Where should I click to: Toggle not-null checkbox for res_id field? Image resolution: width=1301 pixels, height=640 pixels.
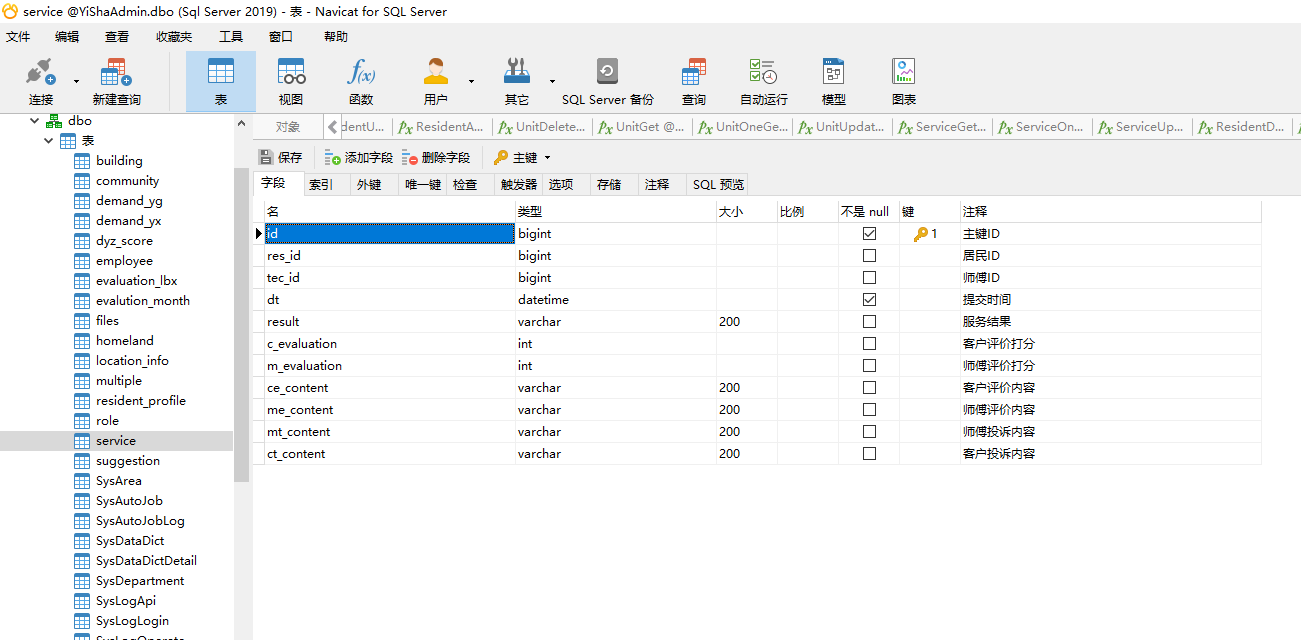[x=869, y=256]
